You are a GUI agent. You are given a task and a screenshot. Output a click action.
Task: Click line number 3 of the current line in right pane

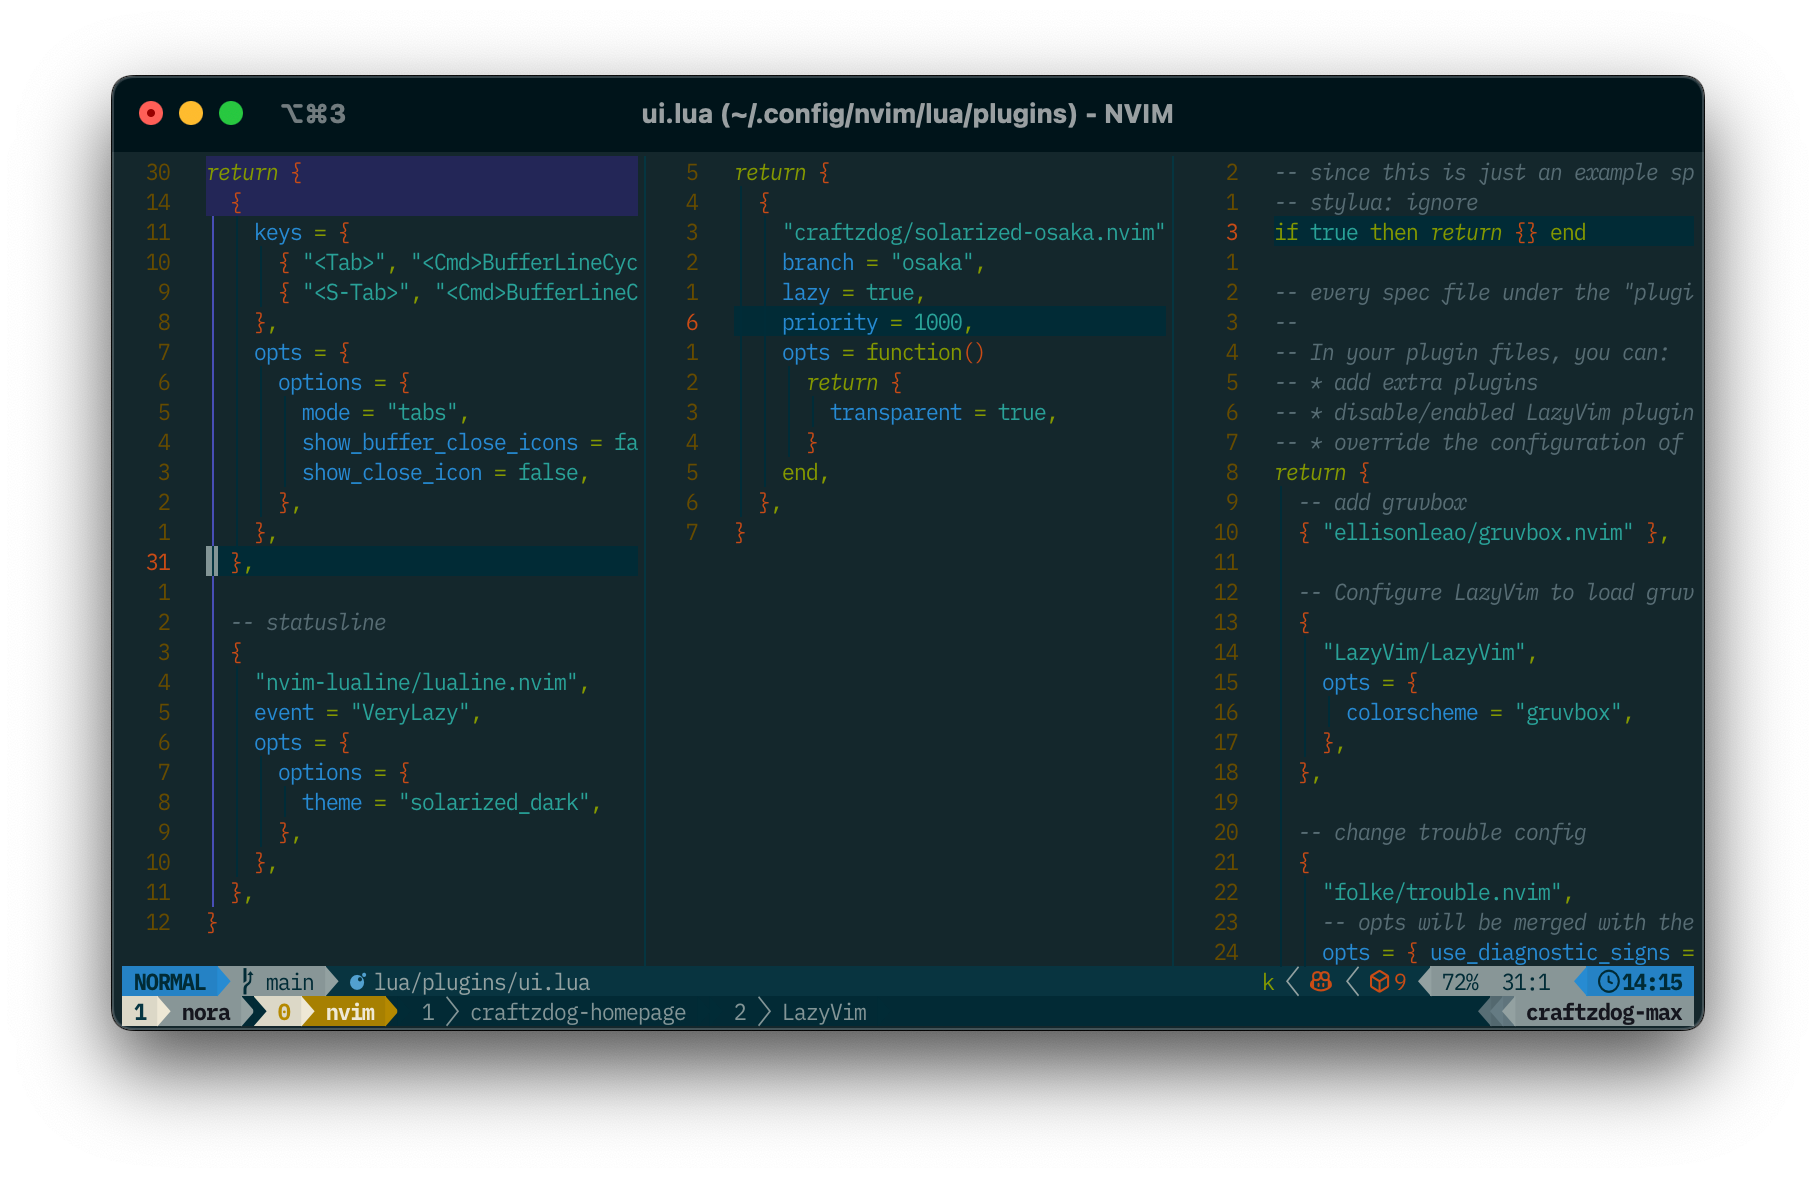(1232, 232)
